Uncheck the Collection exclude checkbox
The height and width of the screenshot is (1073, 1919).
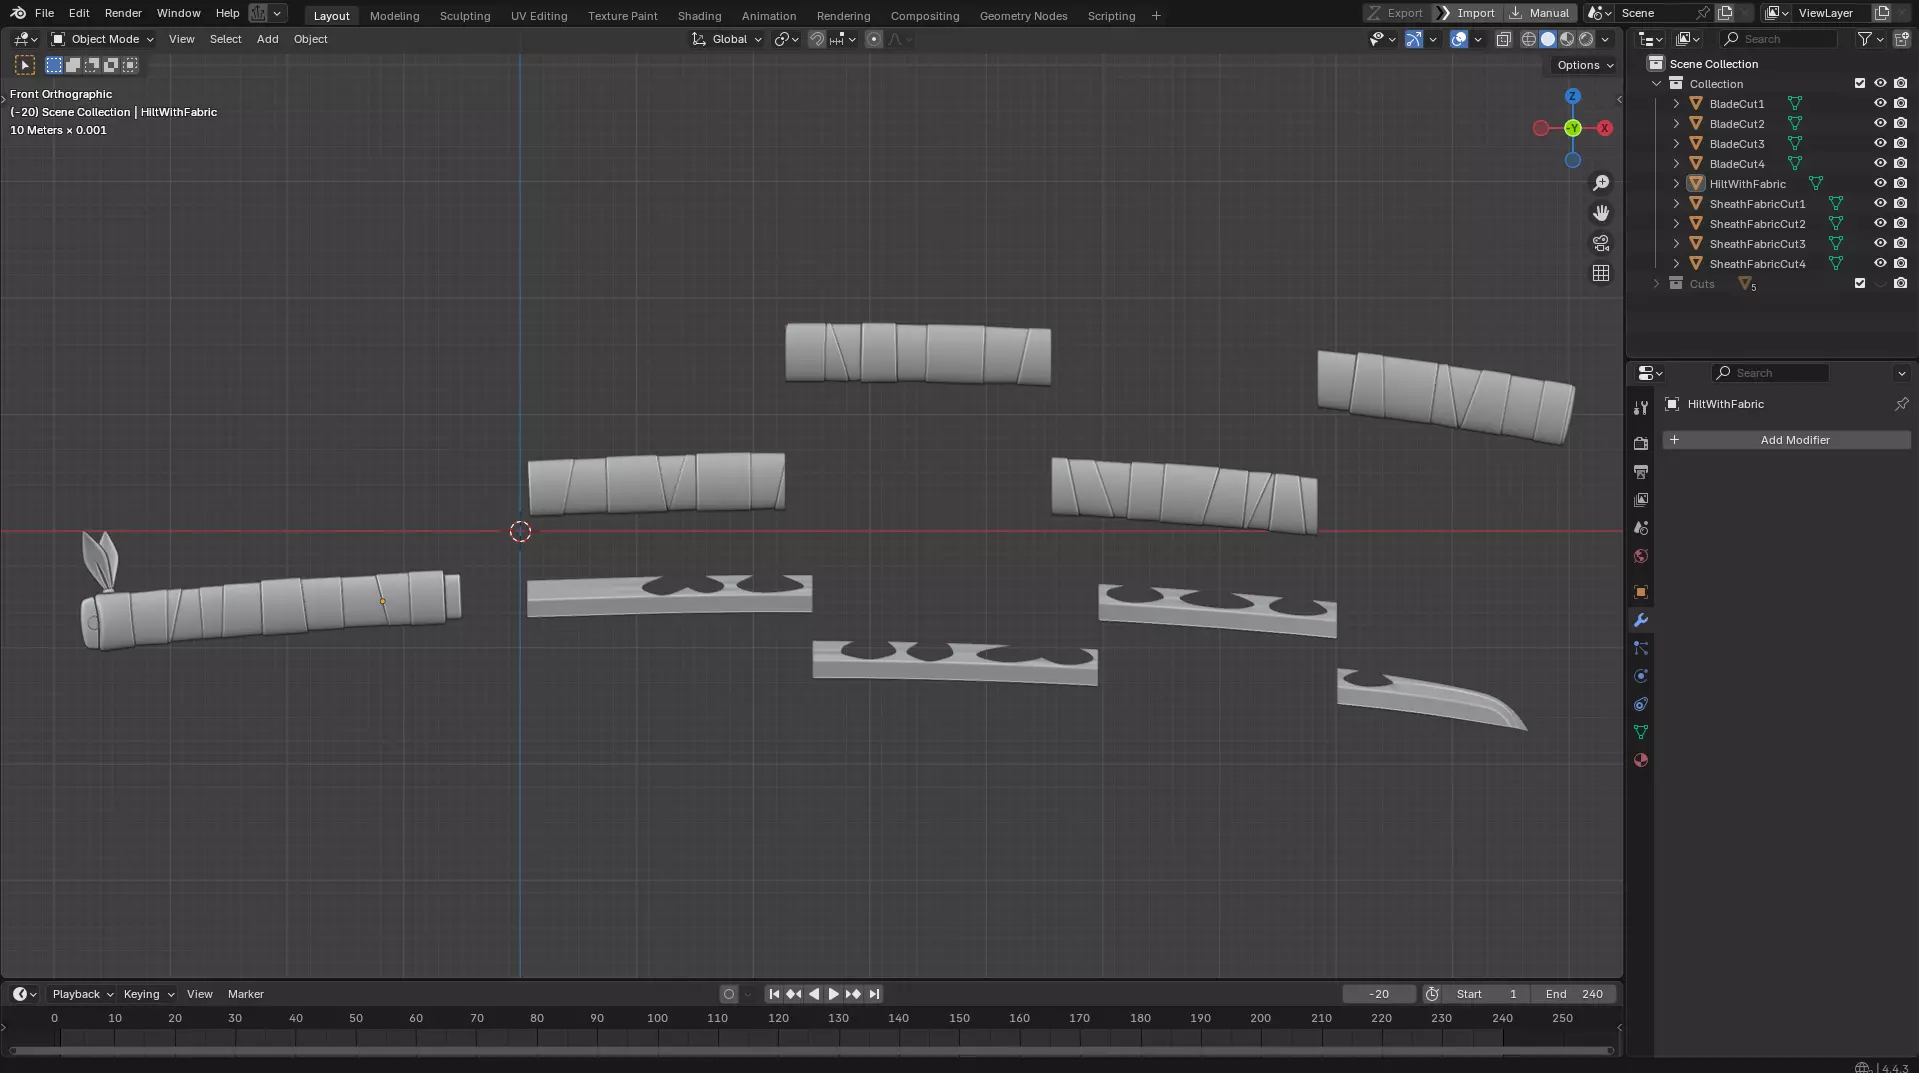coord(1860,83)
